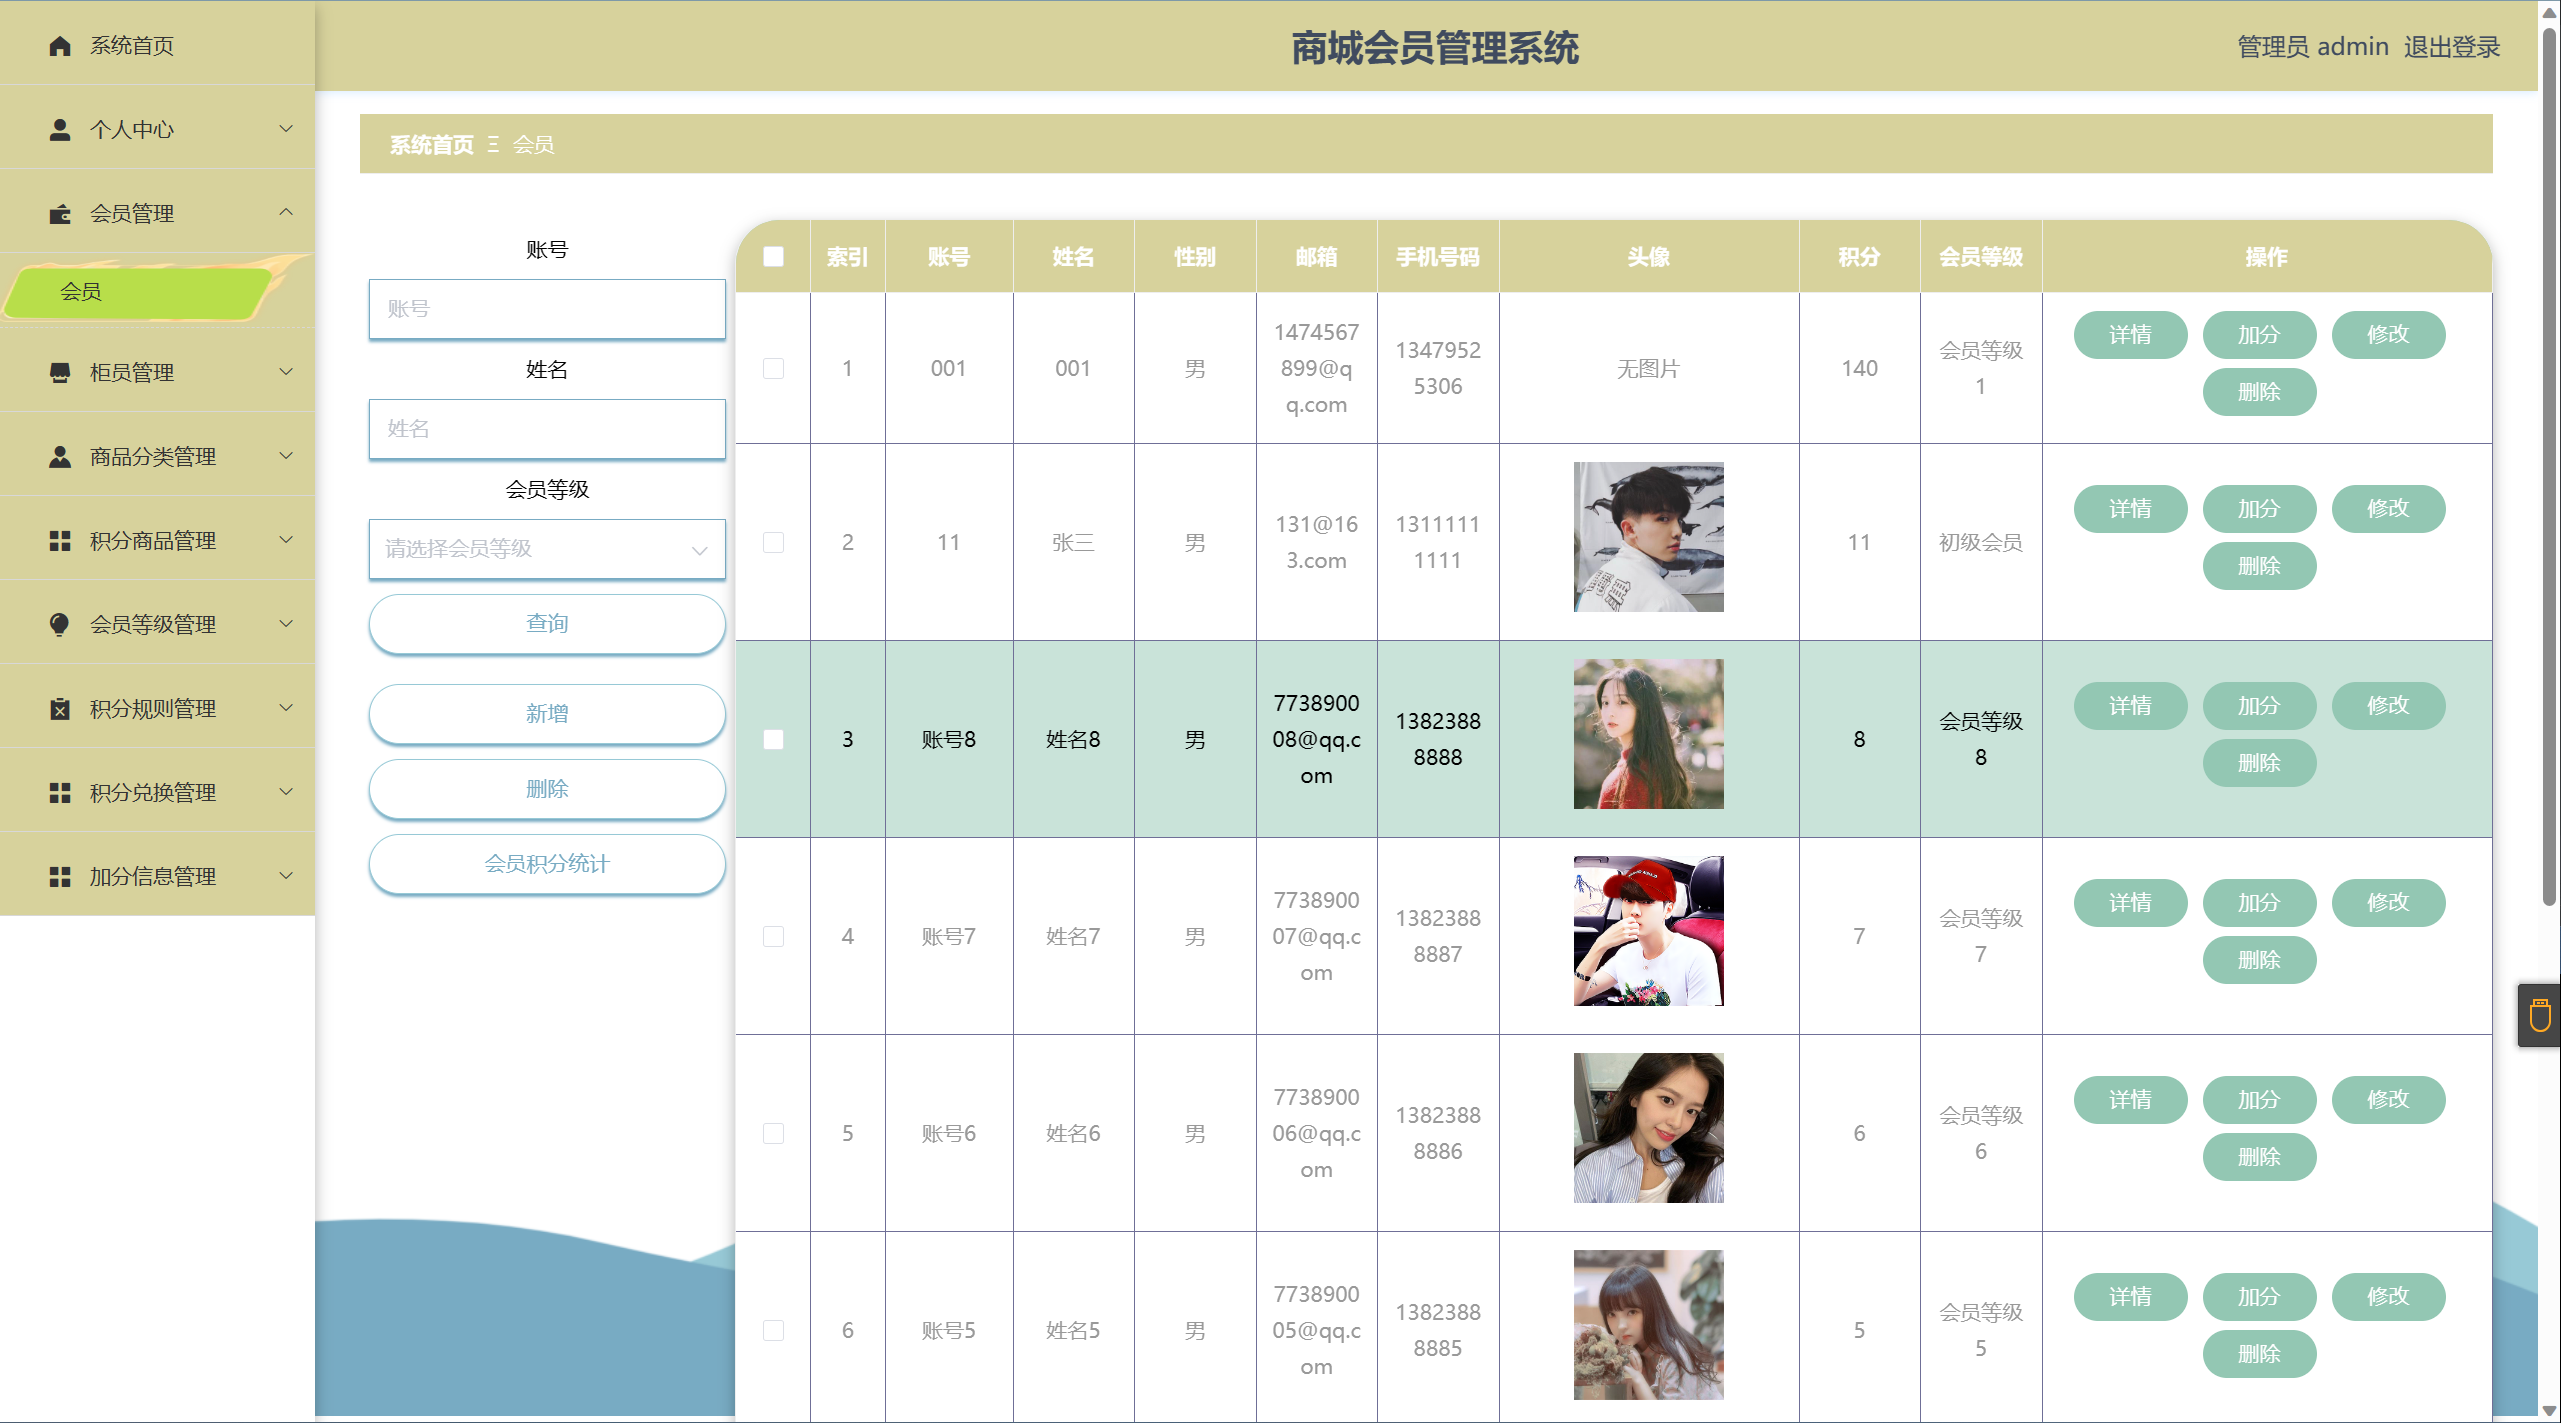The width and height of the screenshot is (2561, 1423).
Task: Toggle the select-all checkbox in table header
Action: pyautogui.click(x=773, y=257)
